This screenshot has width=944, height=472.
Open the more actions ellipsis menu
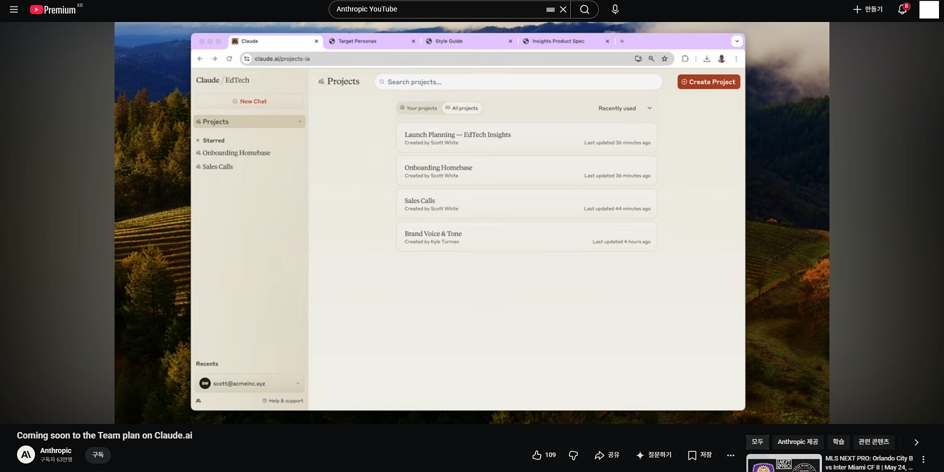(x=731, y=455)
